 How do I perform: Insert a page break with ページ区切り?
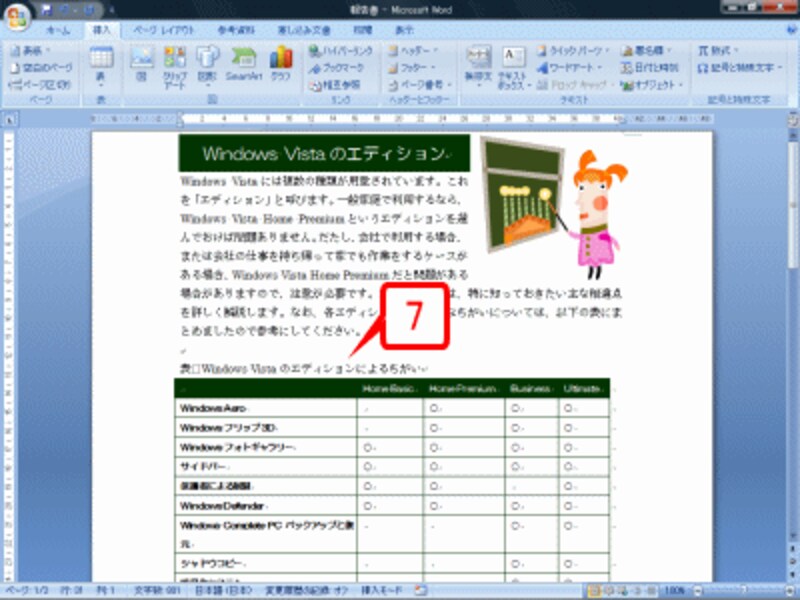click(40, 84)
